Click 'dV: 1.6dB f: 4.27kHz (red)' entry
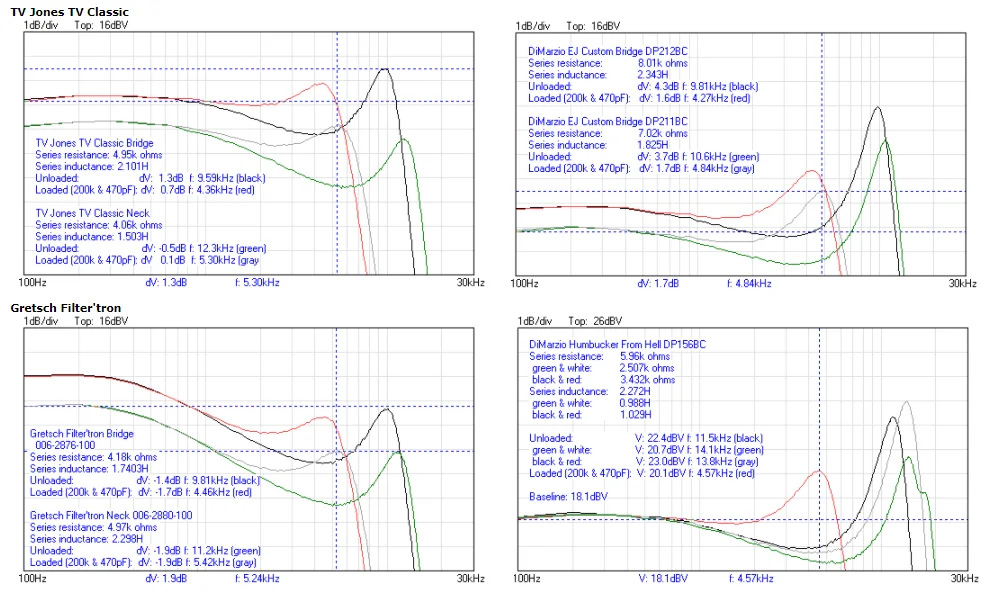The image size is (992, 610). (x=695, y=98)
